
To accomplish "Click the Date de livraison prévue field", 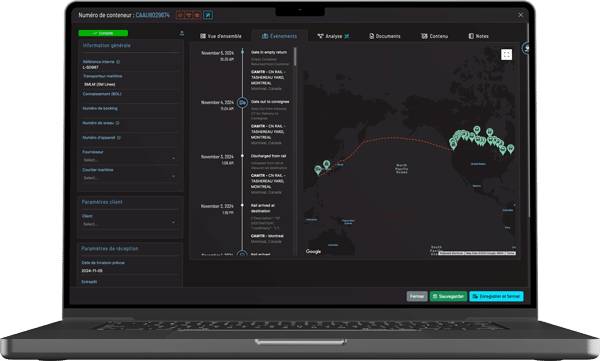I will [130, 271].
